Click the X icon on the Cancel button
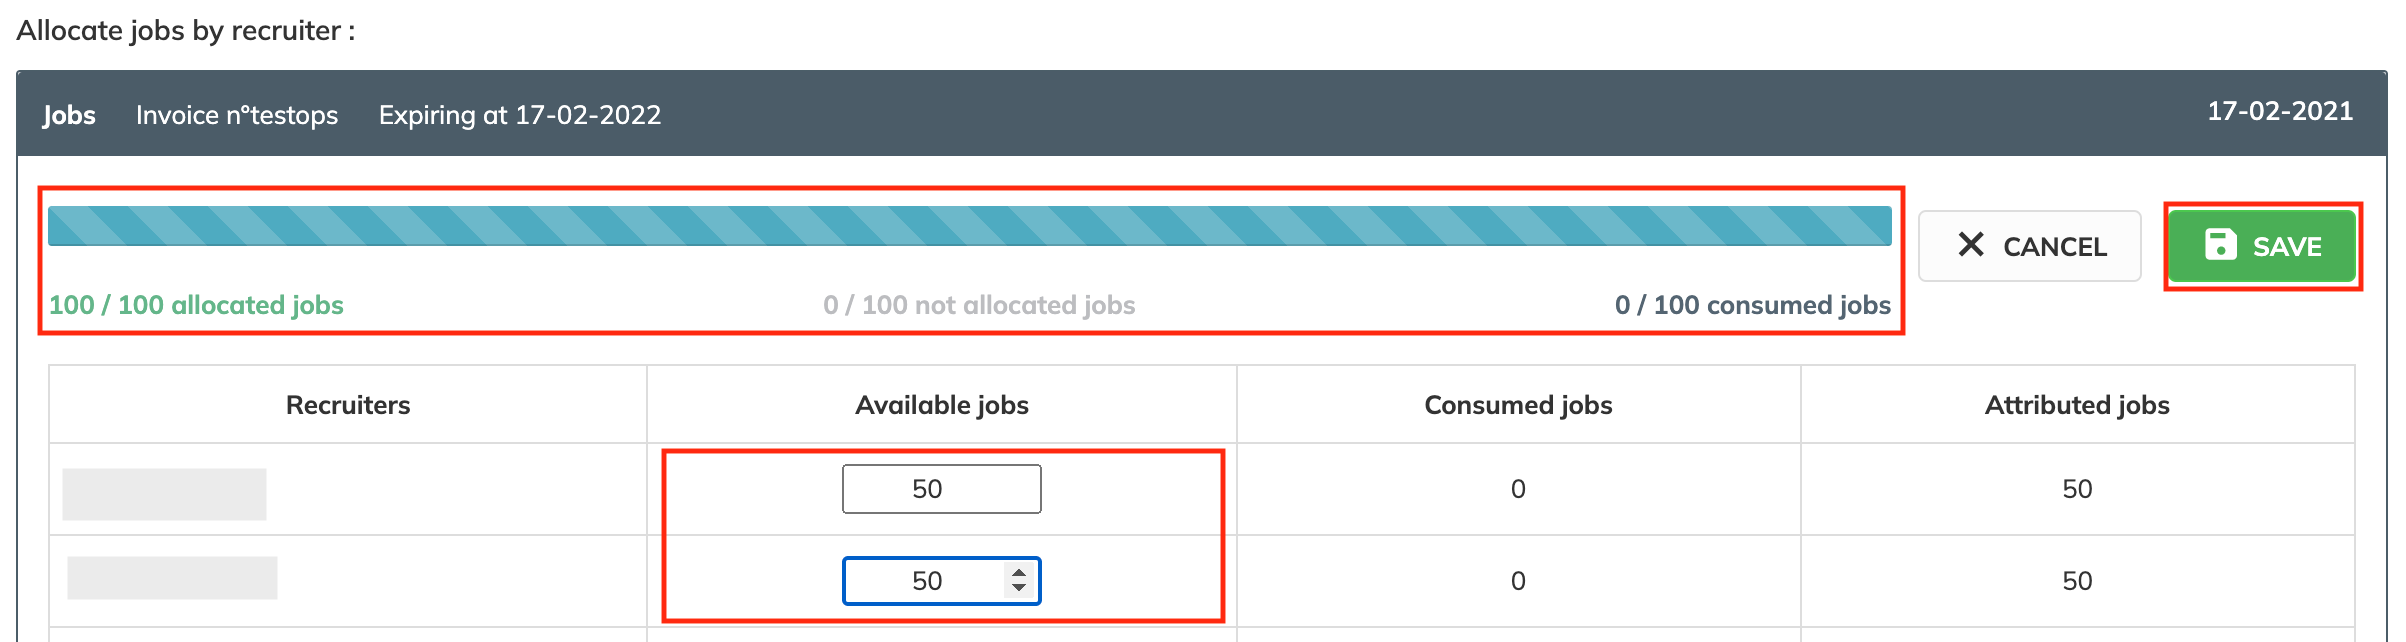The width and height of the screenshot is (2406, 642). tap(1970, 245)
